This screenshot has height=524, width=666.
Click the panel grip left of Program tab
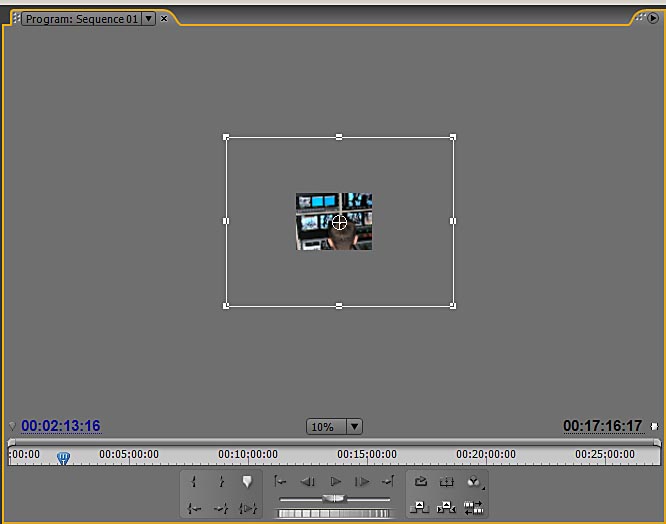tap(16, 18)
